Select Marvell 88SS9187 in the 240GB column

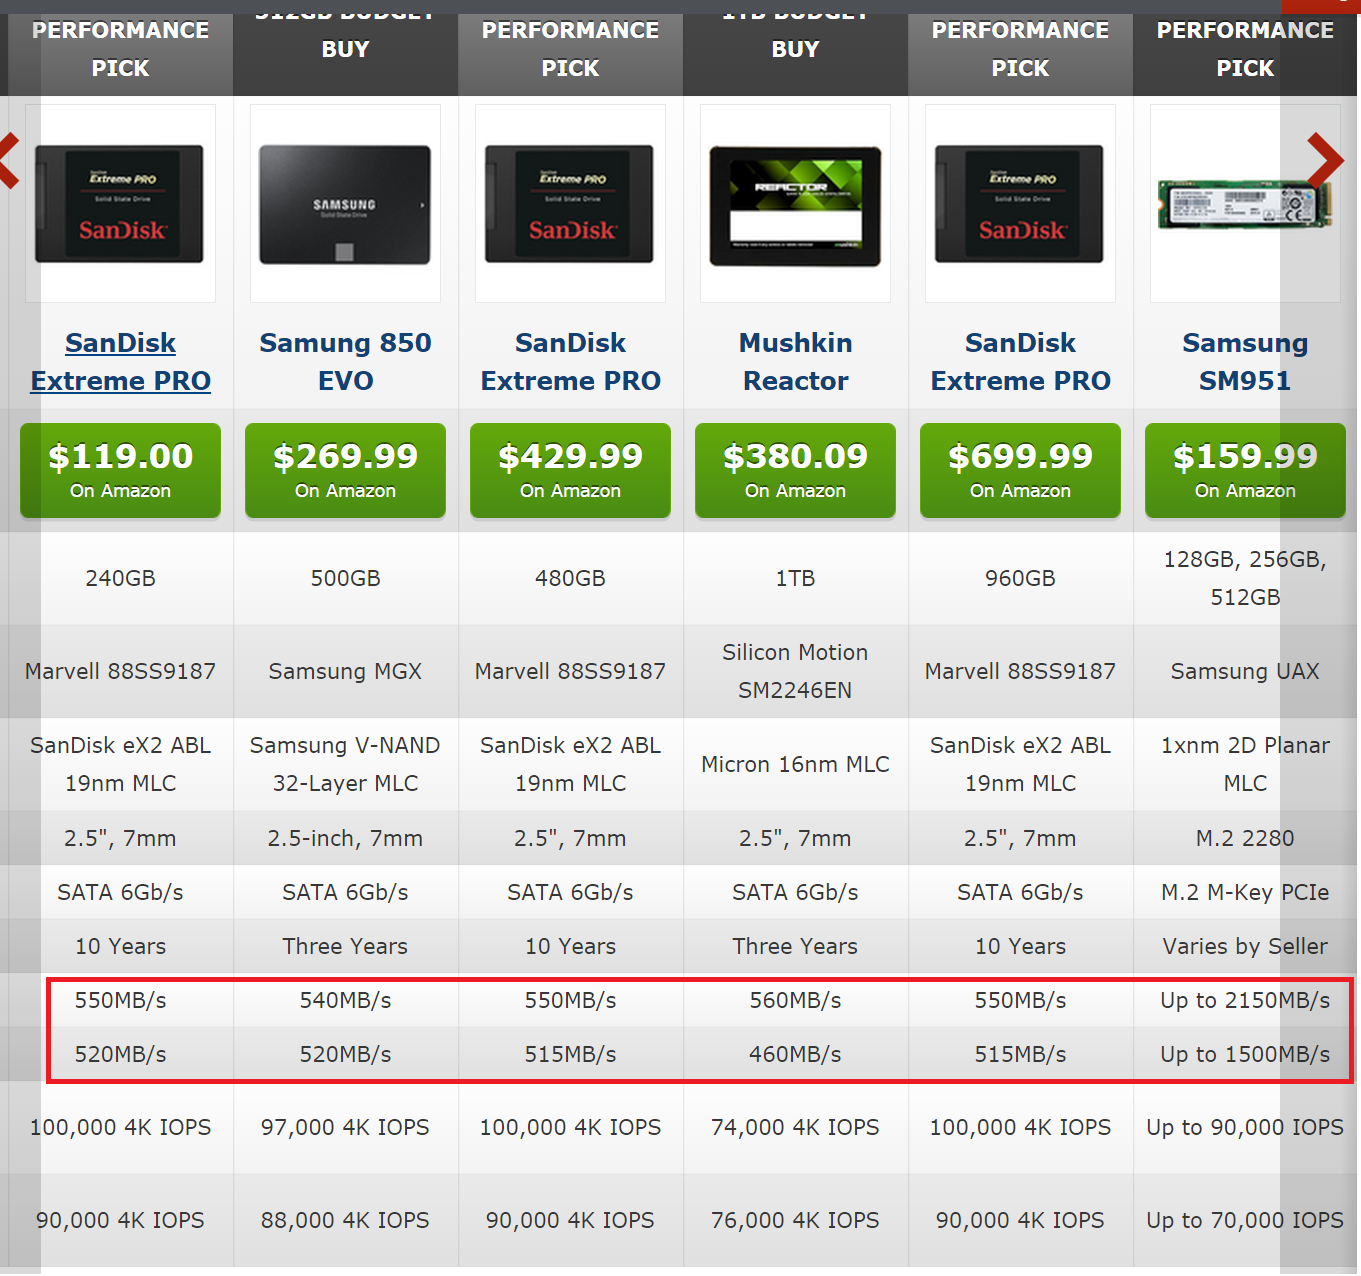(120, 671)
